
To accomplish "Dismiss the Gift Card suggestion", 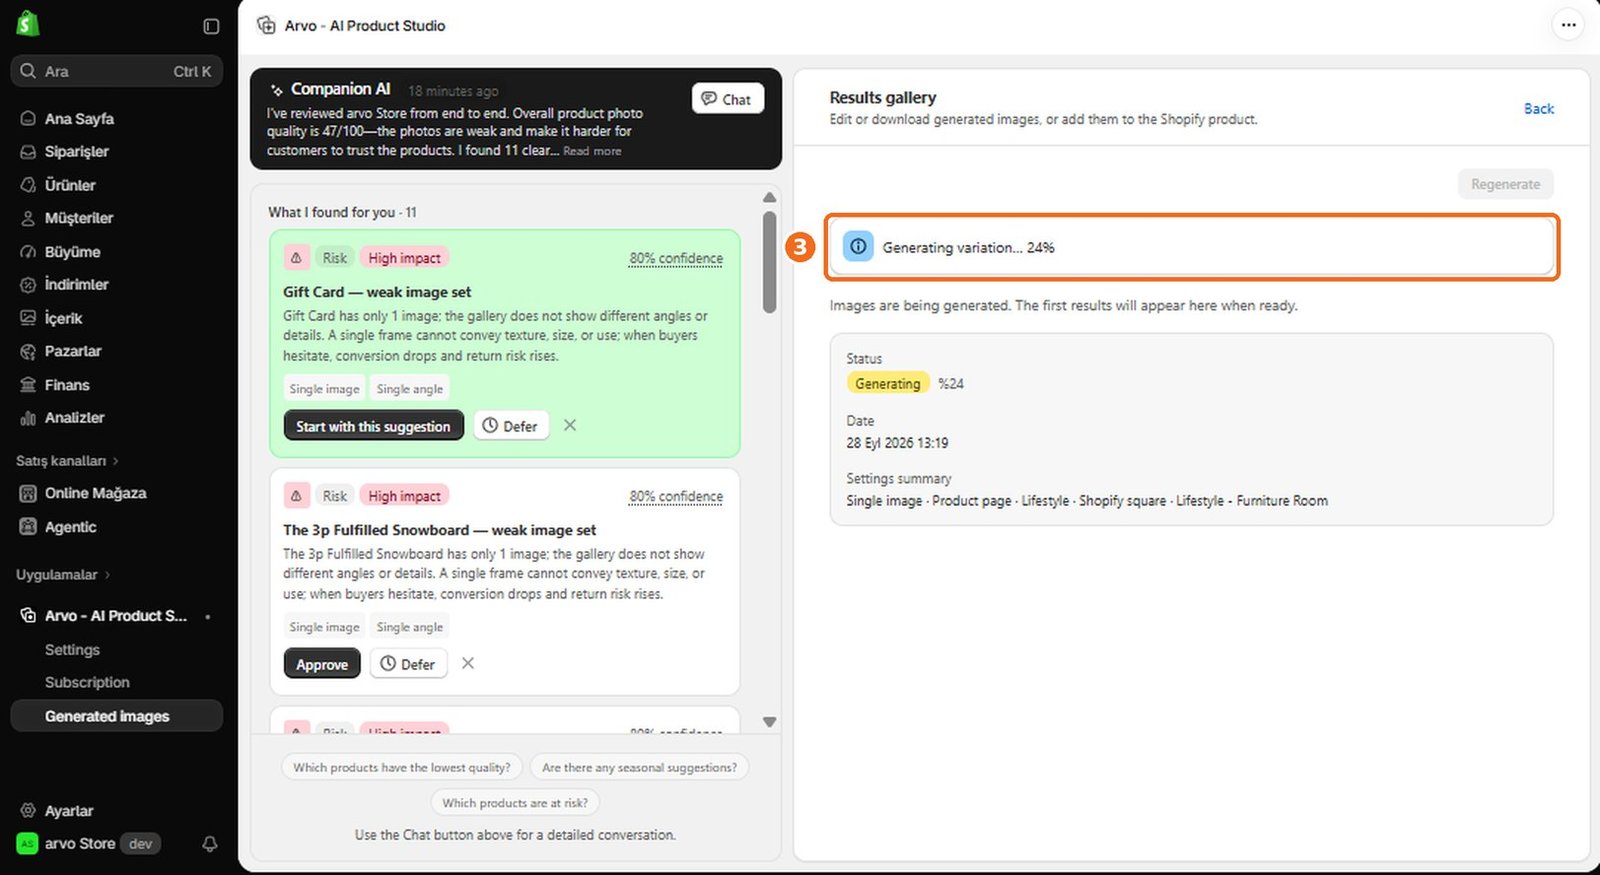I will (570, 425).
